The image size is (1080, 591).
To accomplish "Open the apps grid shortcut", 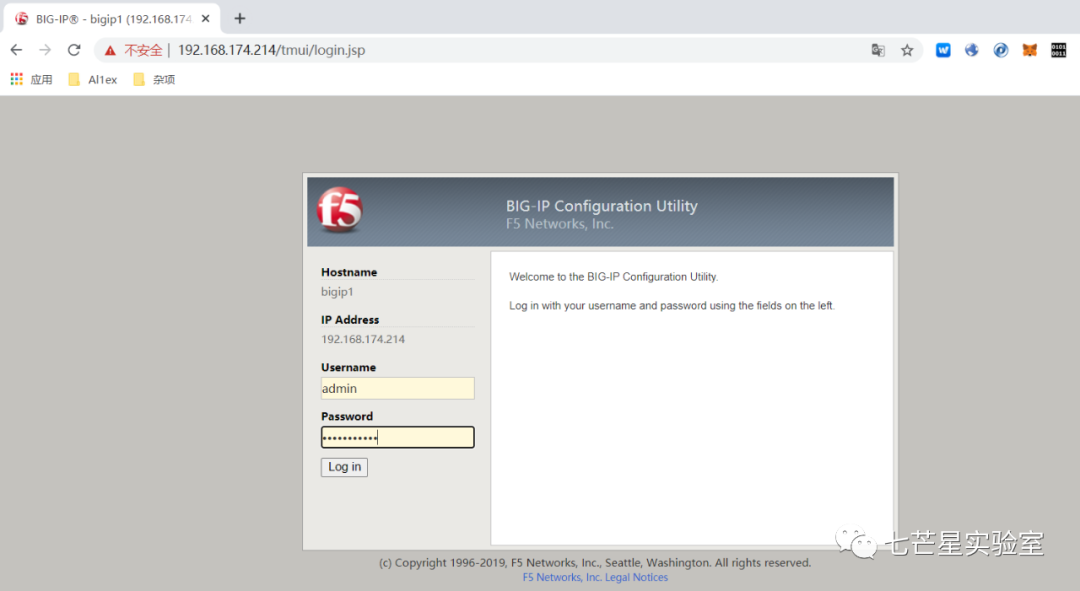I will tap(31, 79).
